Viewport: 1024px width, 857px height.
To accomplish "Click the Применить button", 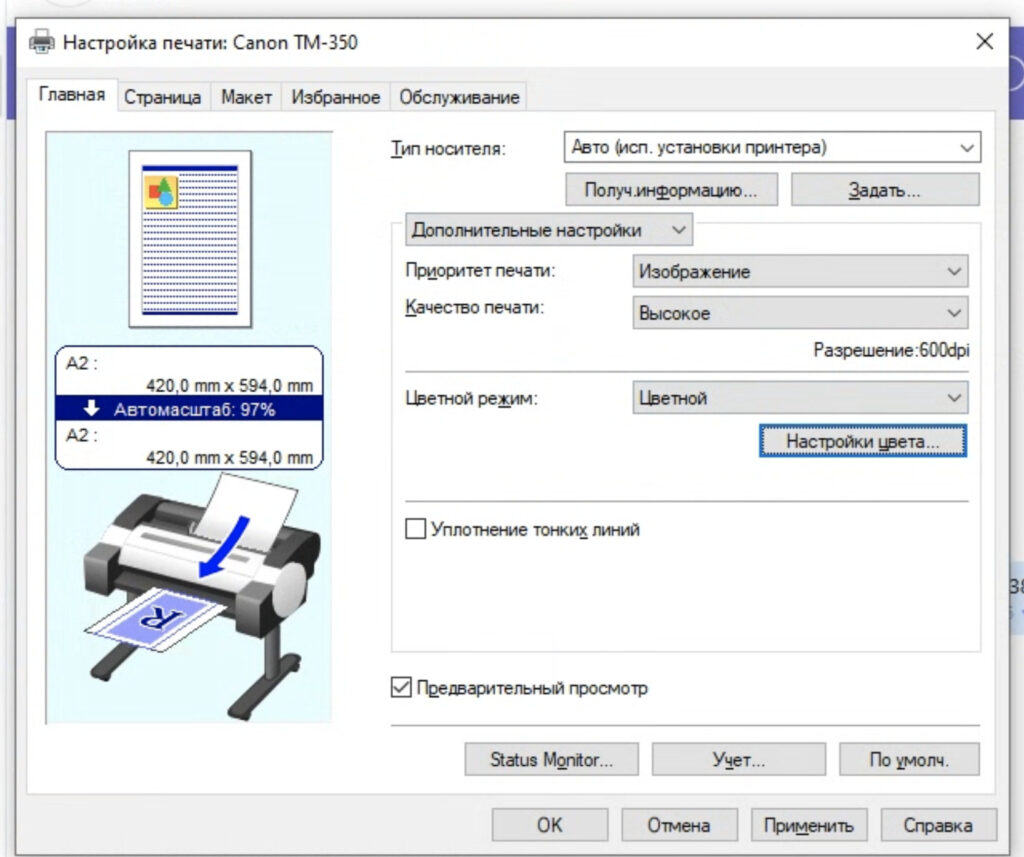I will coord(809,825).
